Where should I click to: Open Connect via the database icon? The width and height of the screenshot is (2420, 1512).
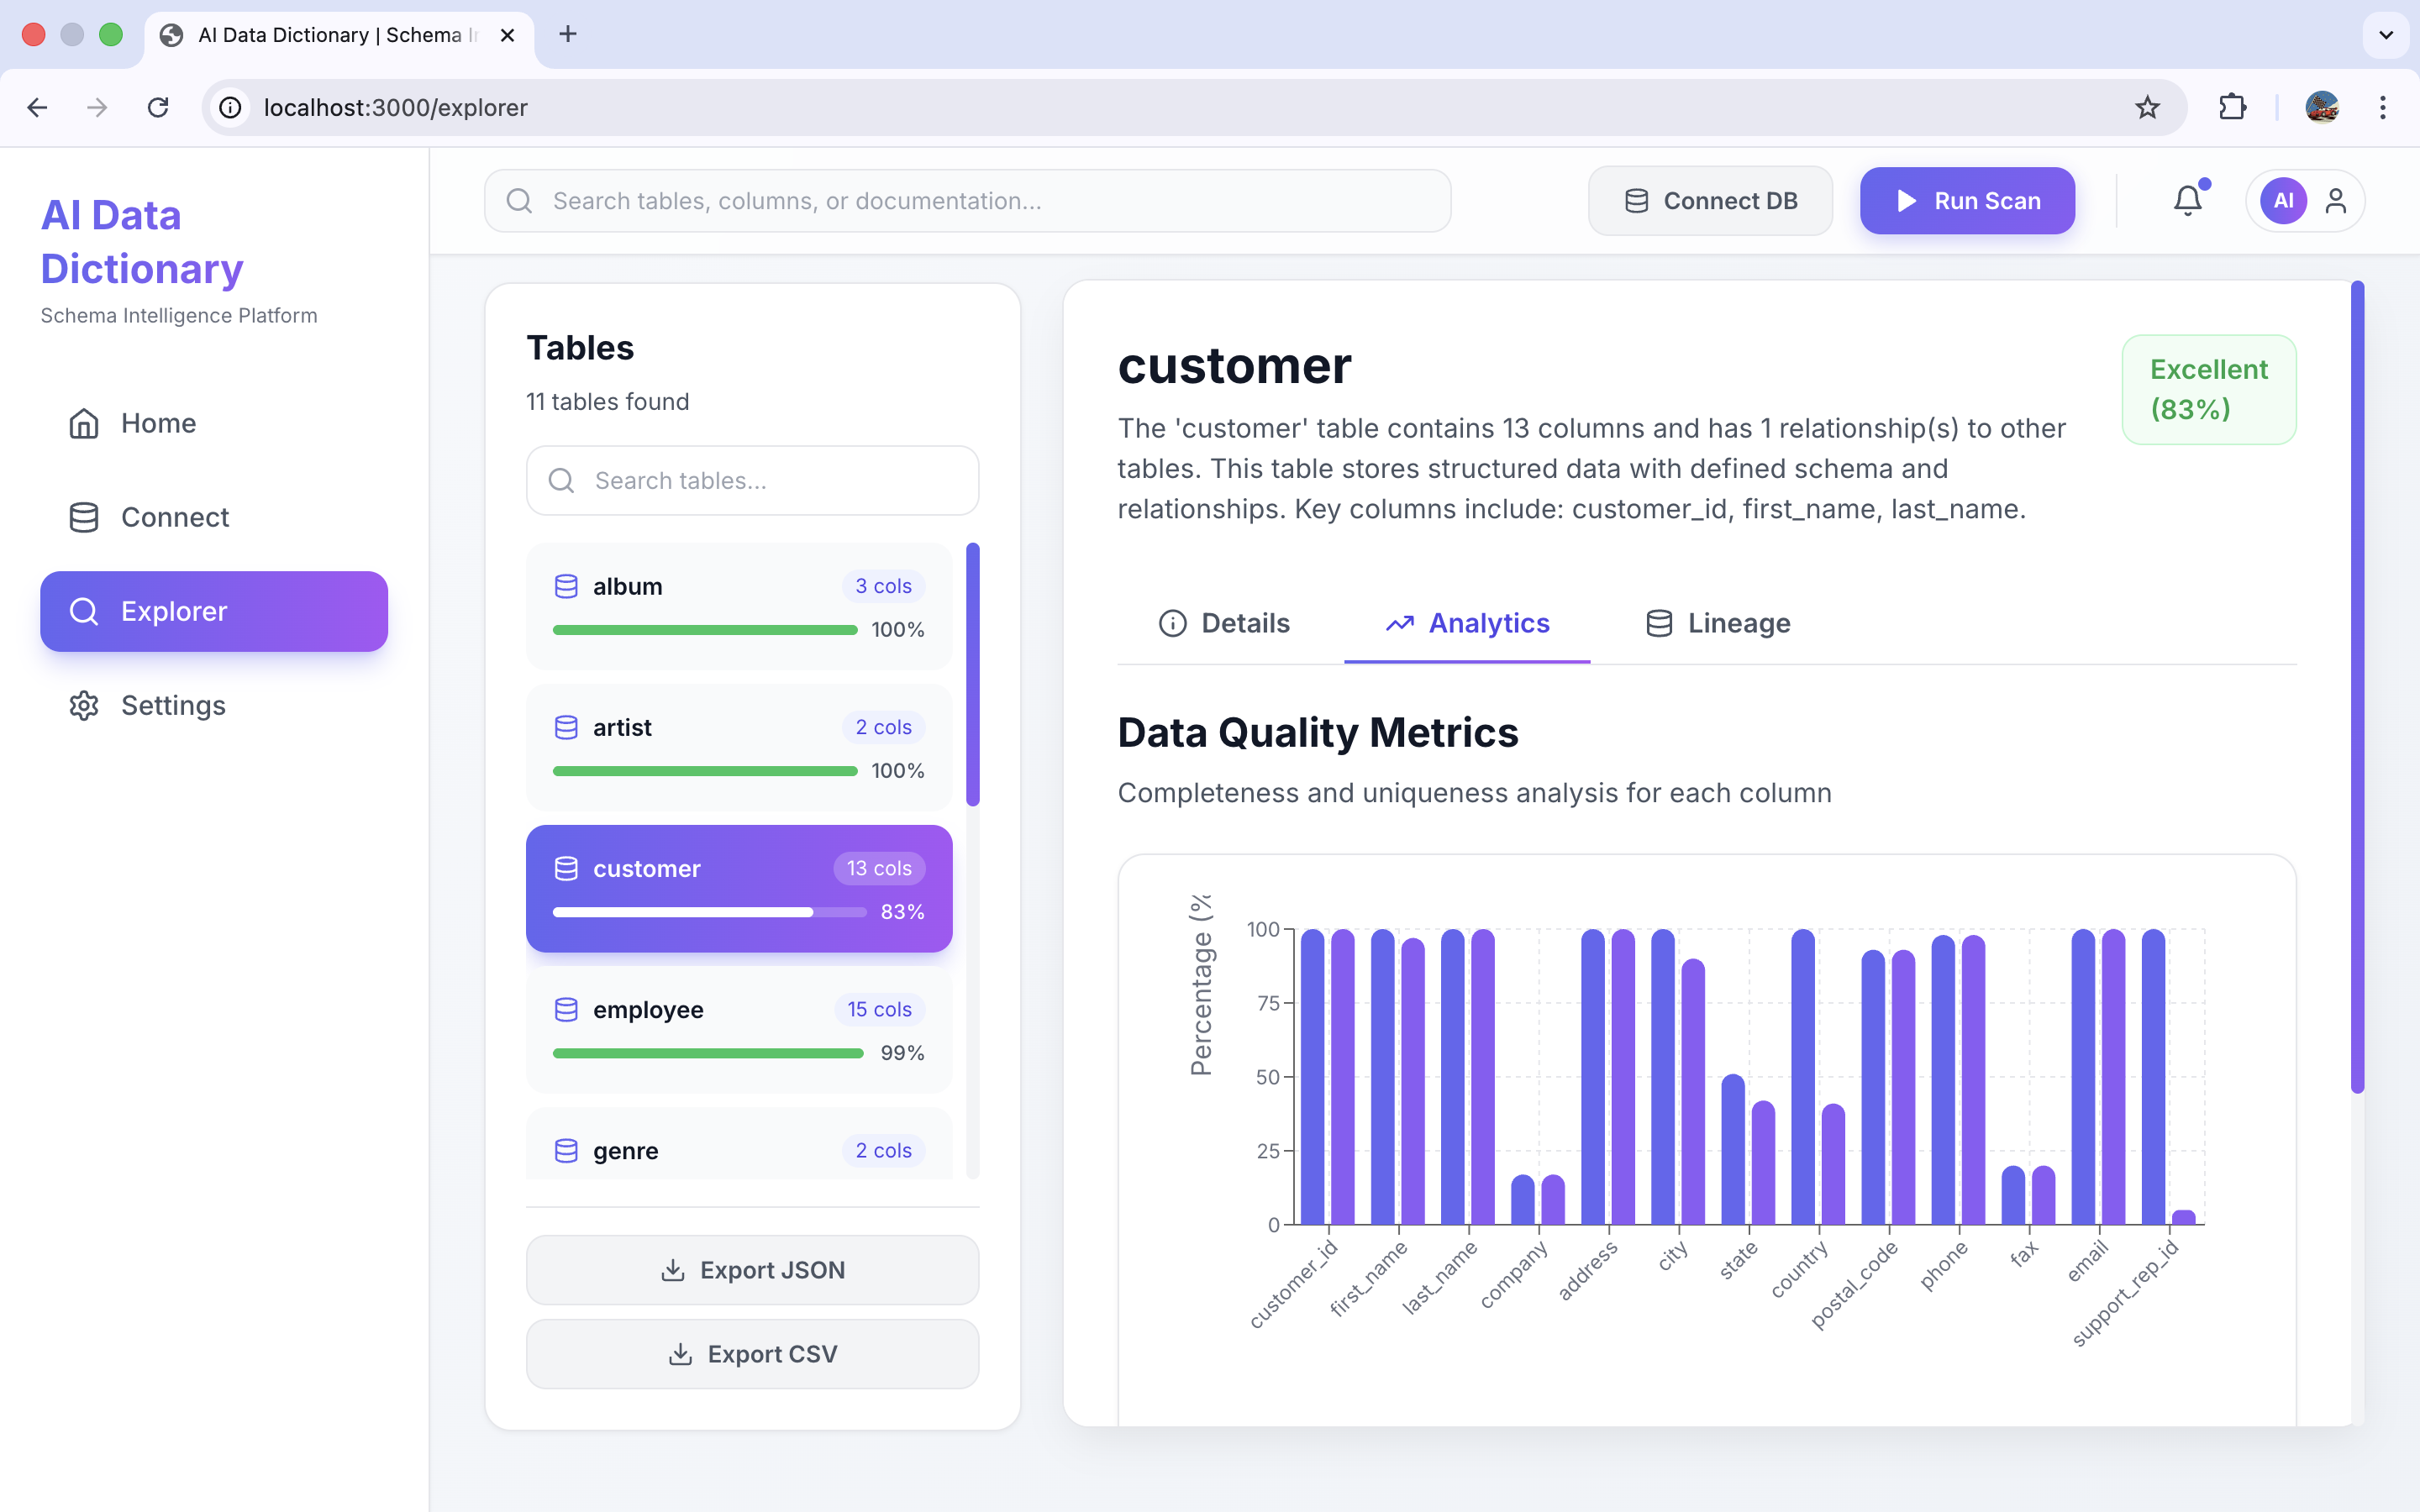(x=84, y=517)
